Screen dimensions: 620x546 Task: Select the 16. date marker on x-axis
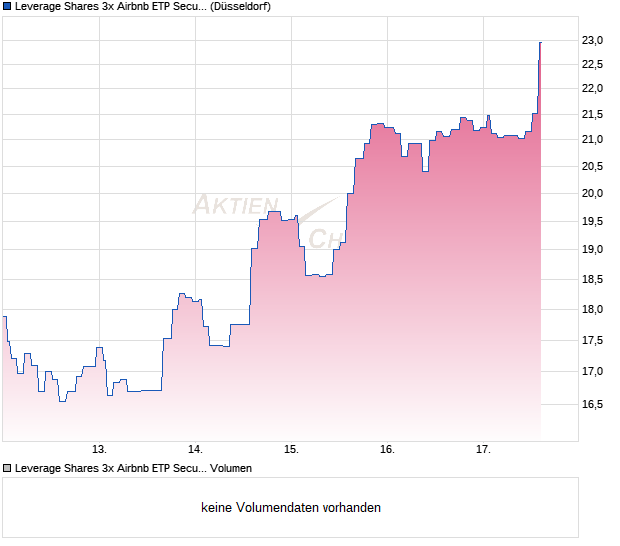click(387, 450)
